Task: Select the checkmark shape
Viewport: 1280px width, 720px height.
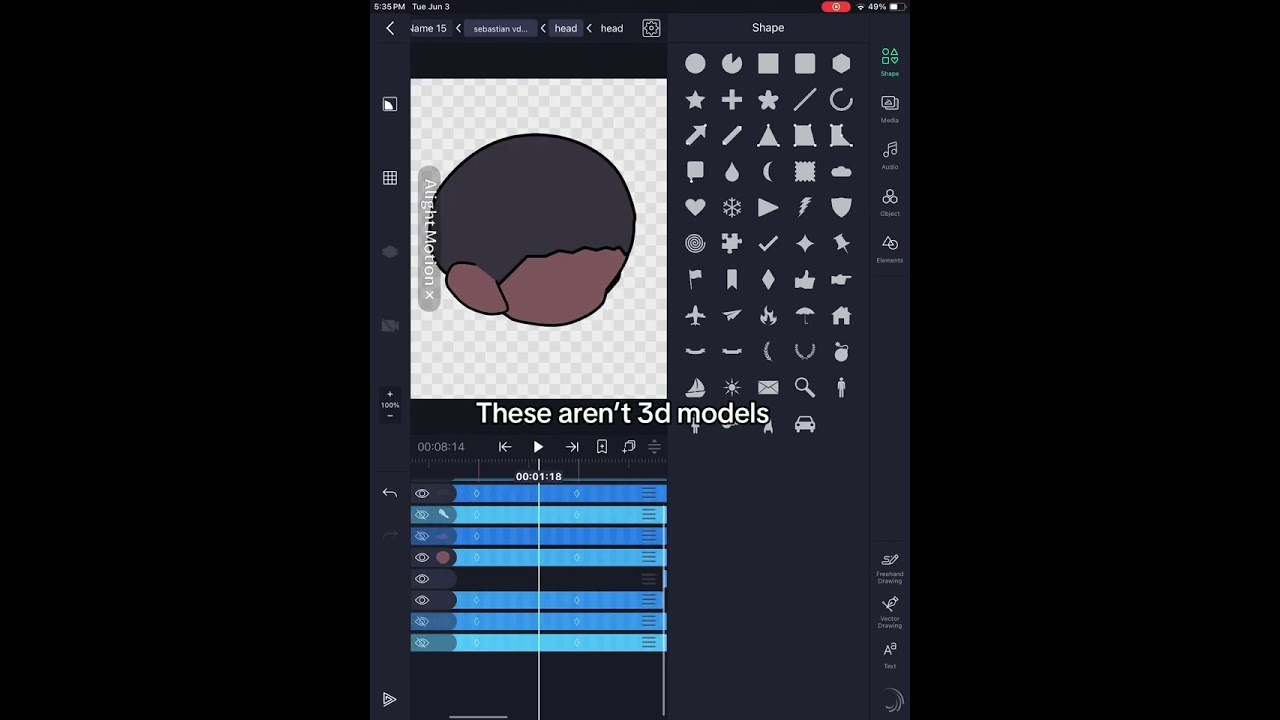Action: tap(768, 244)
